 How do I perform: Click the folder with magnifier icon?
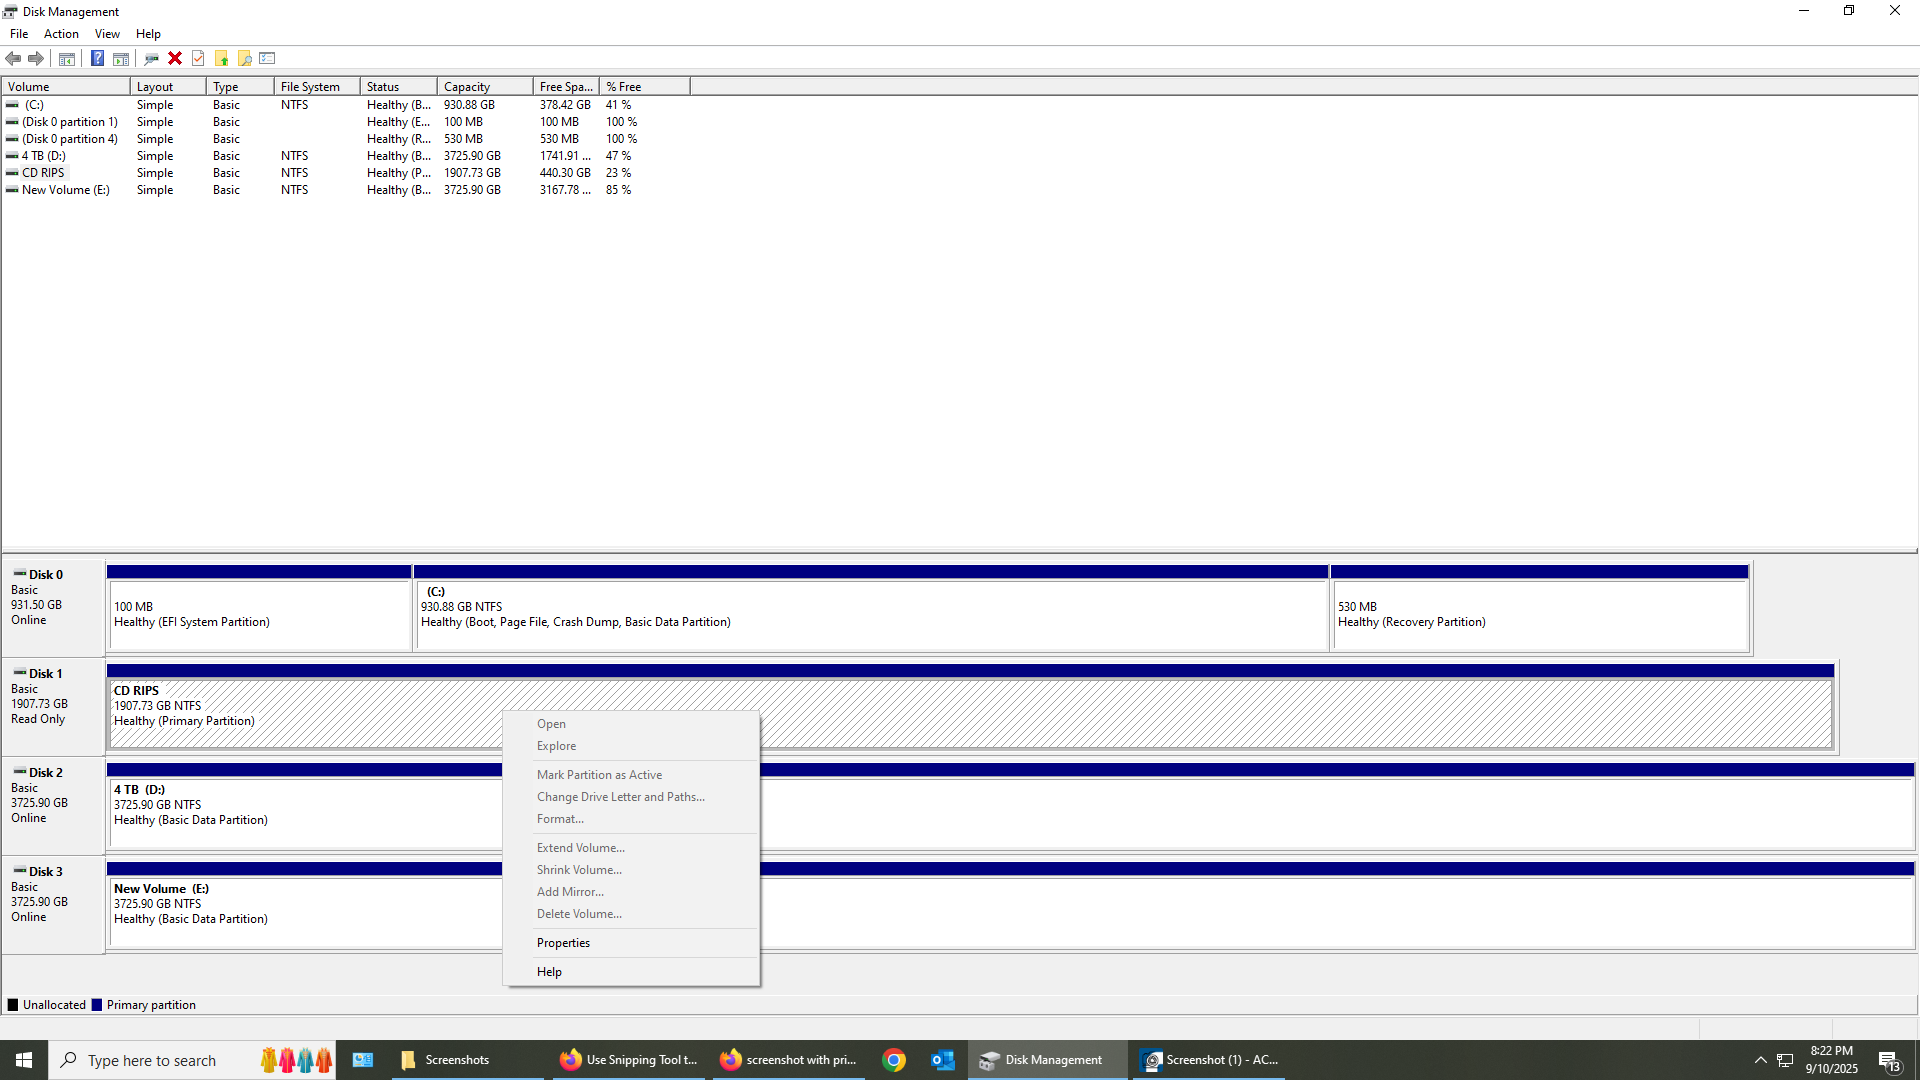pyautogui.click(x=244, y=58)
